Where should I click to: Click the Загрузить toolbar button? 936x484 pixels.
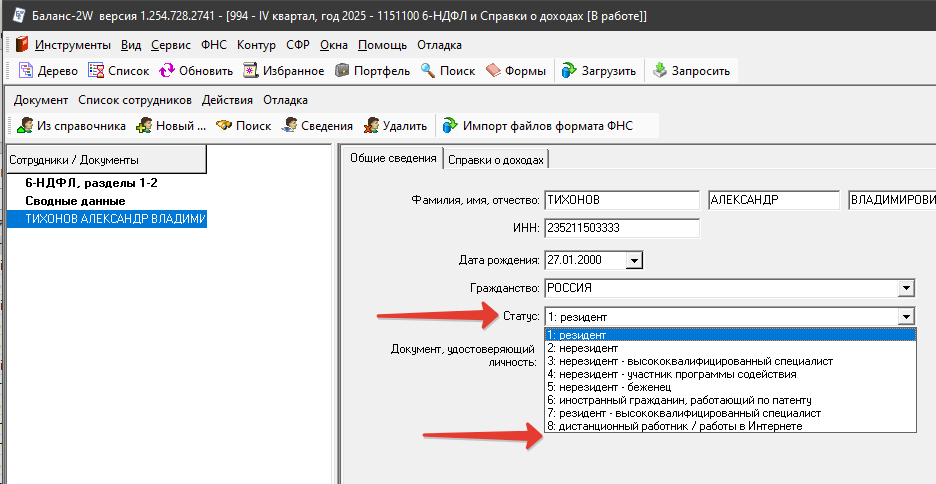pyautogui.click(x=598, y=71)
